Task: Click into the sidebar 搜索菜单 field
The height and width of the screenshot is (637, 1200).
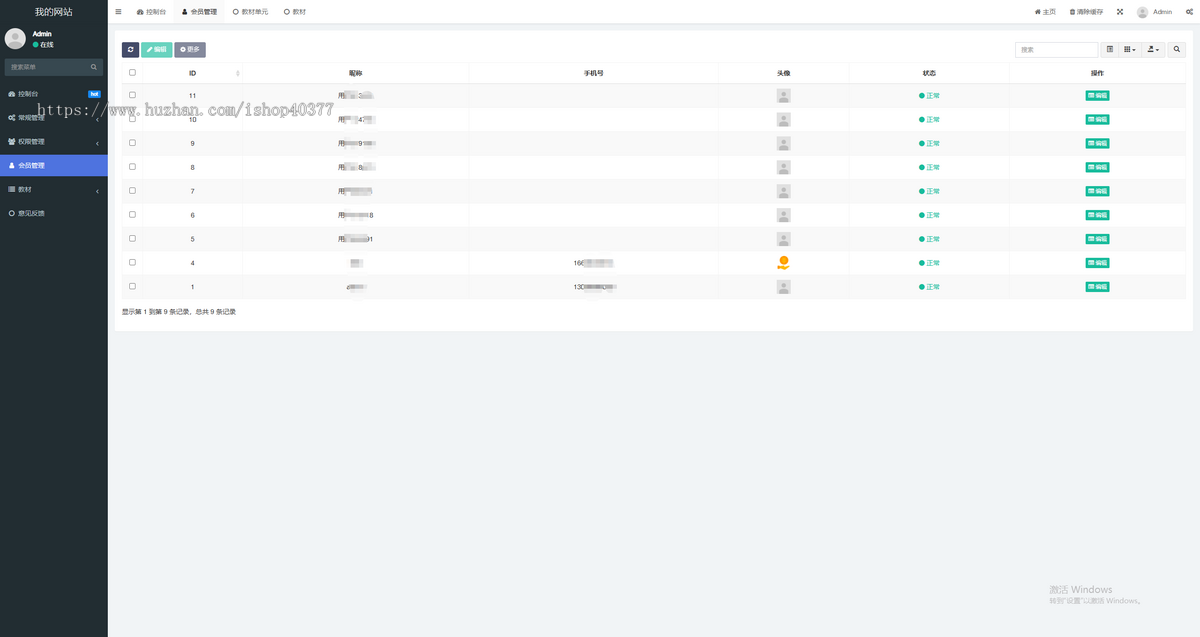Action: pyautogui.click(x=47, y=67)
